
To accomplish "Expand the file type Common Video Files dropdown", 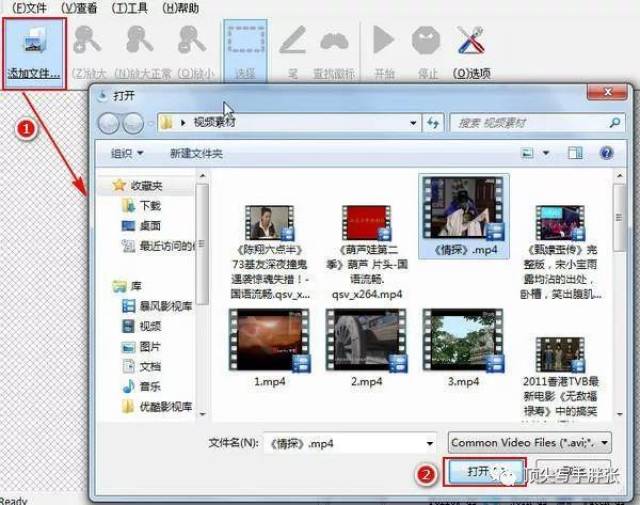I will click(529, 442).
